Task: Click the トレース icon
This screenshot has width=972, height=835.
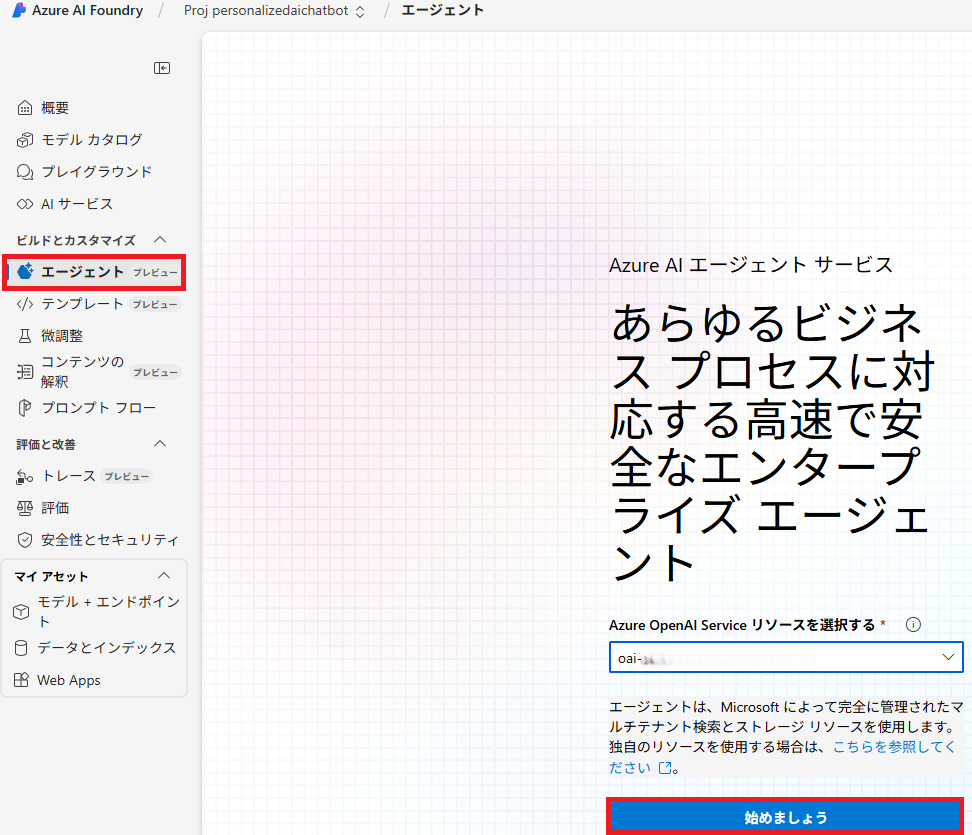Action: (x=25, y=477)
